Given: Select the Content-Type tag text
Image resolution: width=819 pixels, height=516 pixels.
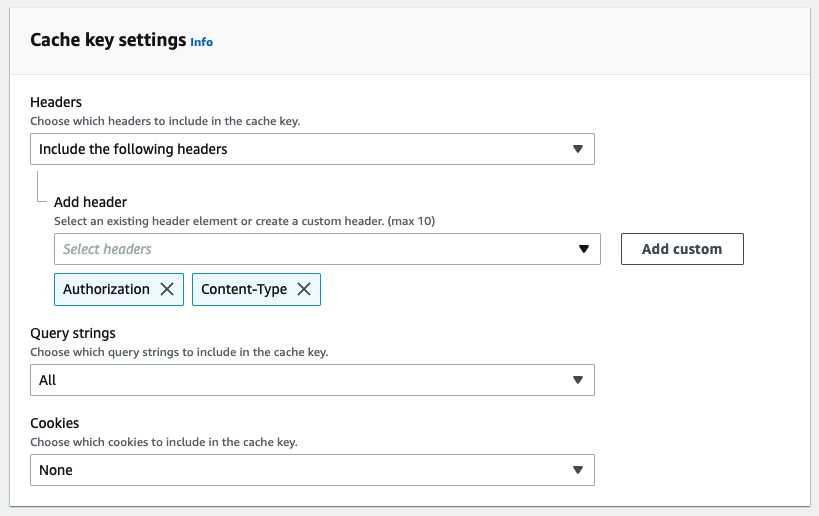Looking at the screenshot, I should point(244,289).
